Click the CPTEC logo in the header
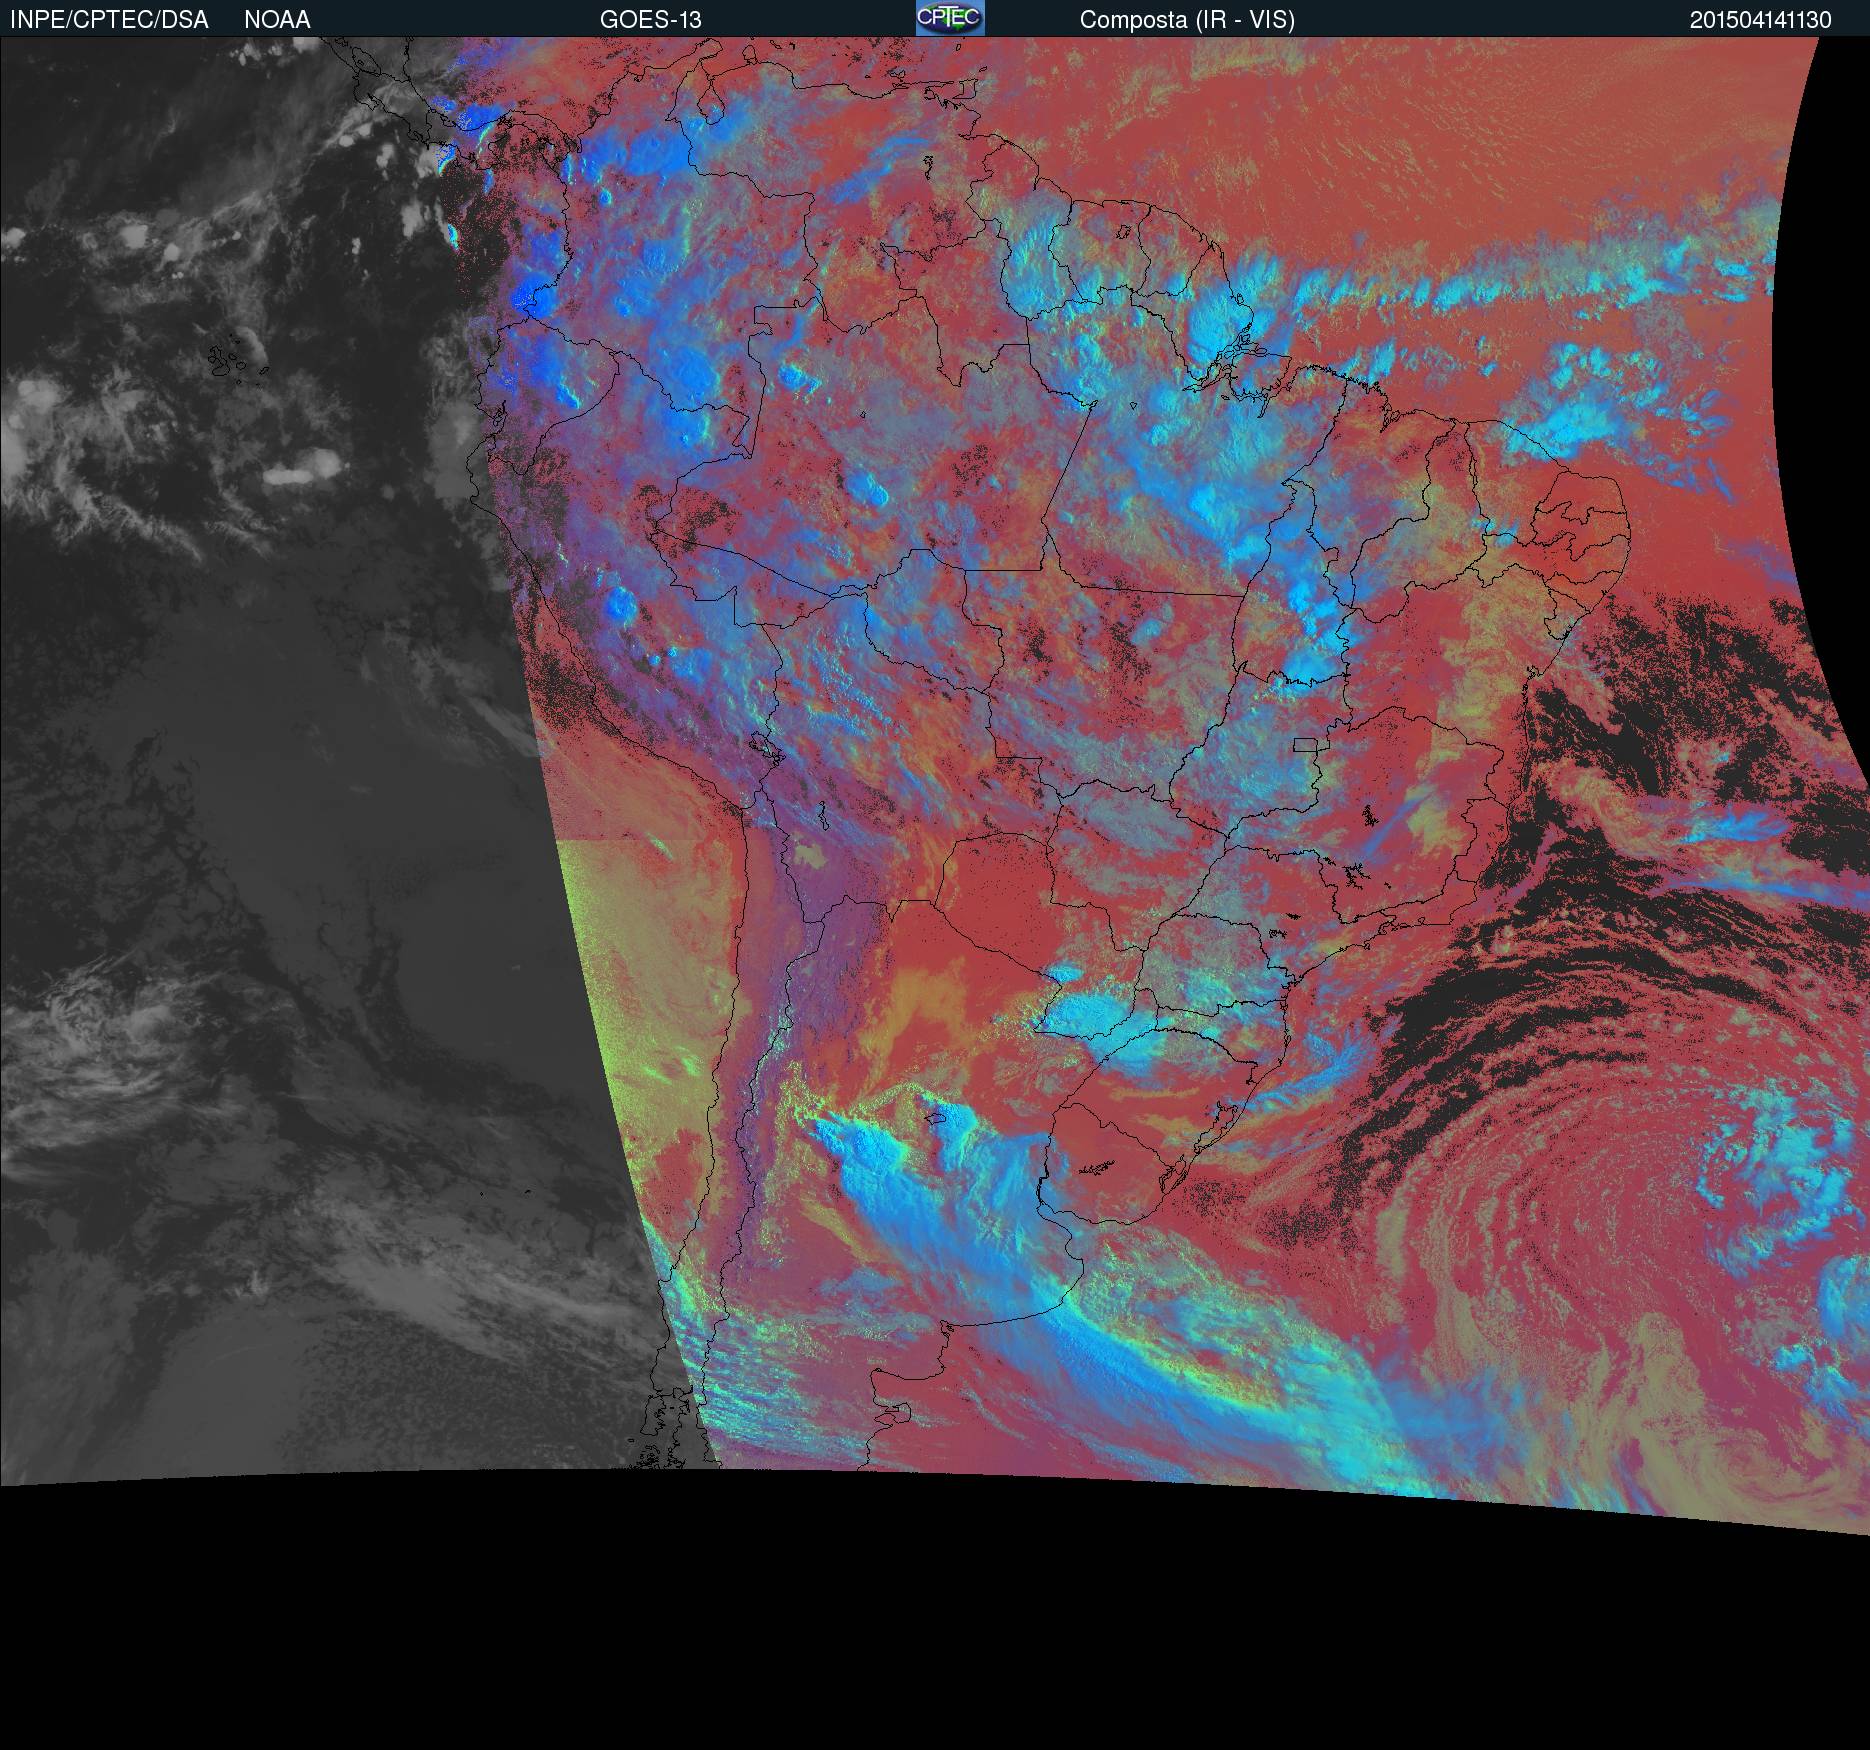 pyautogui.click(x=950, y=18)
